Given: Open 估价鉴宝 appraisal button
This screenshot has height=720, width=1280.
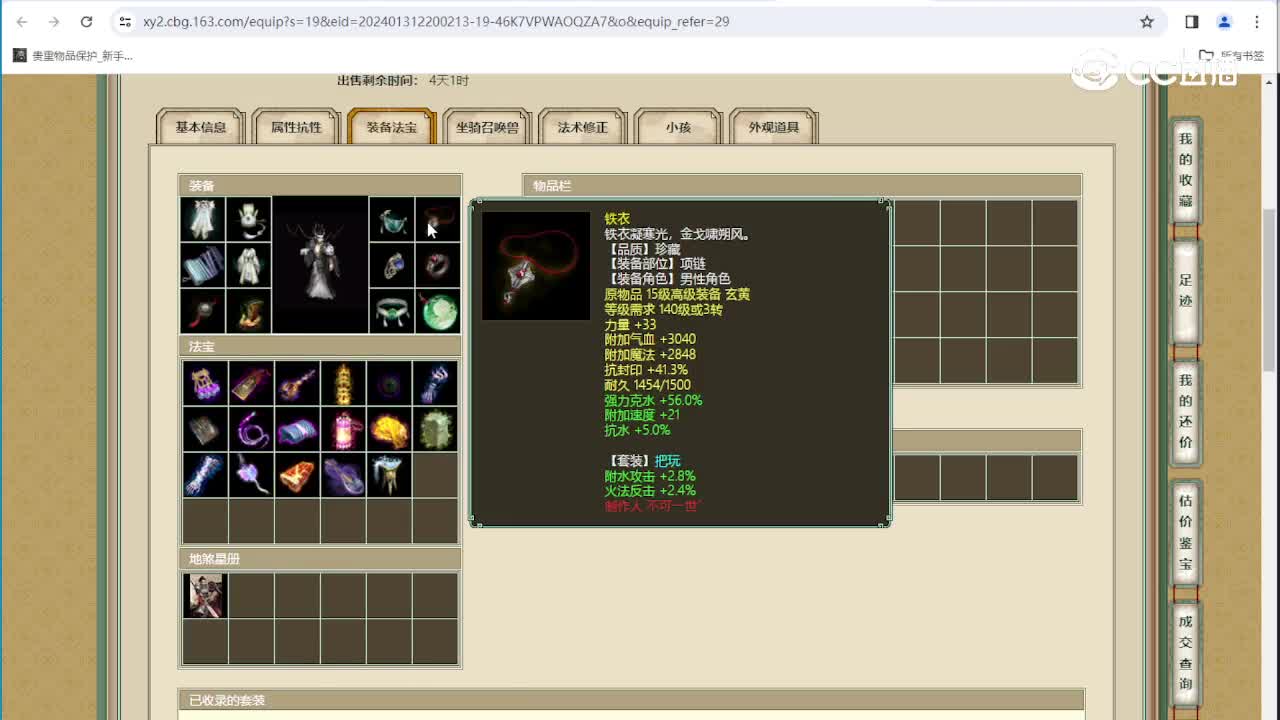Looking at the screenshot, I should (1186, 532).
